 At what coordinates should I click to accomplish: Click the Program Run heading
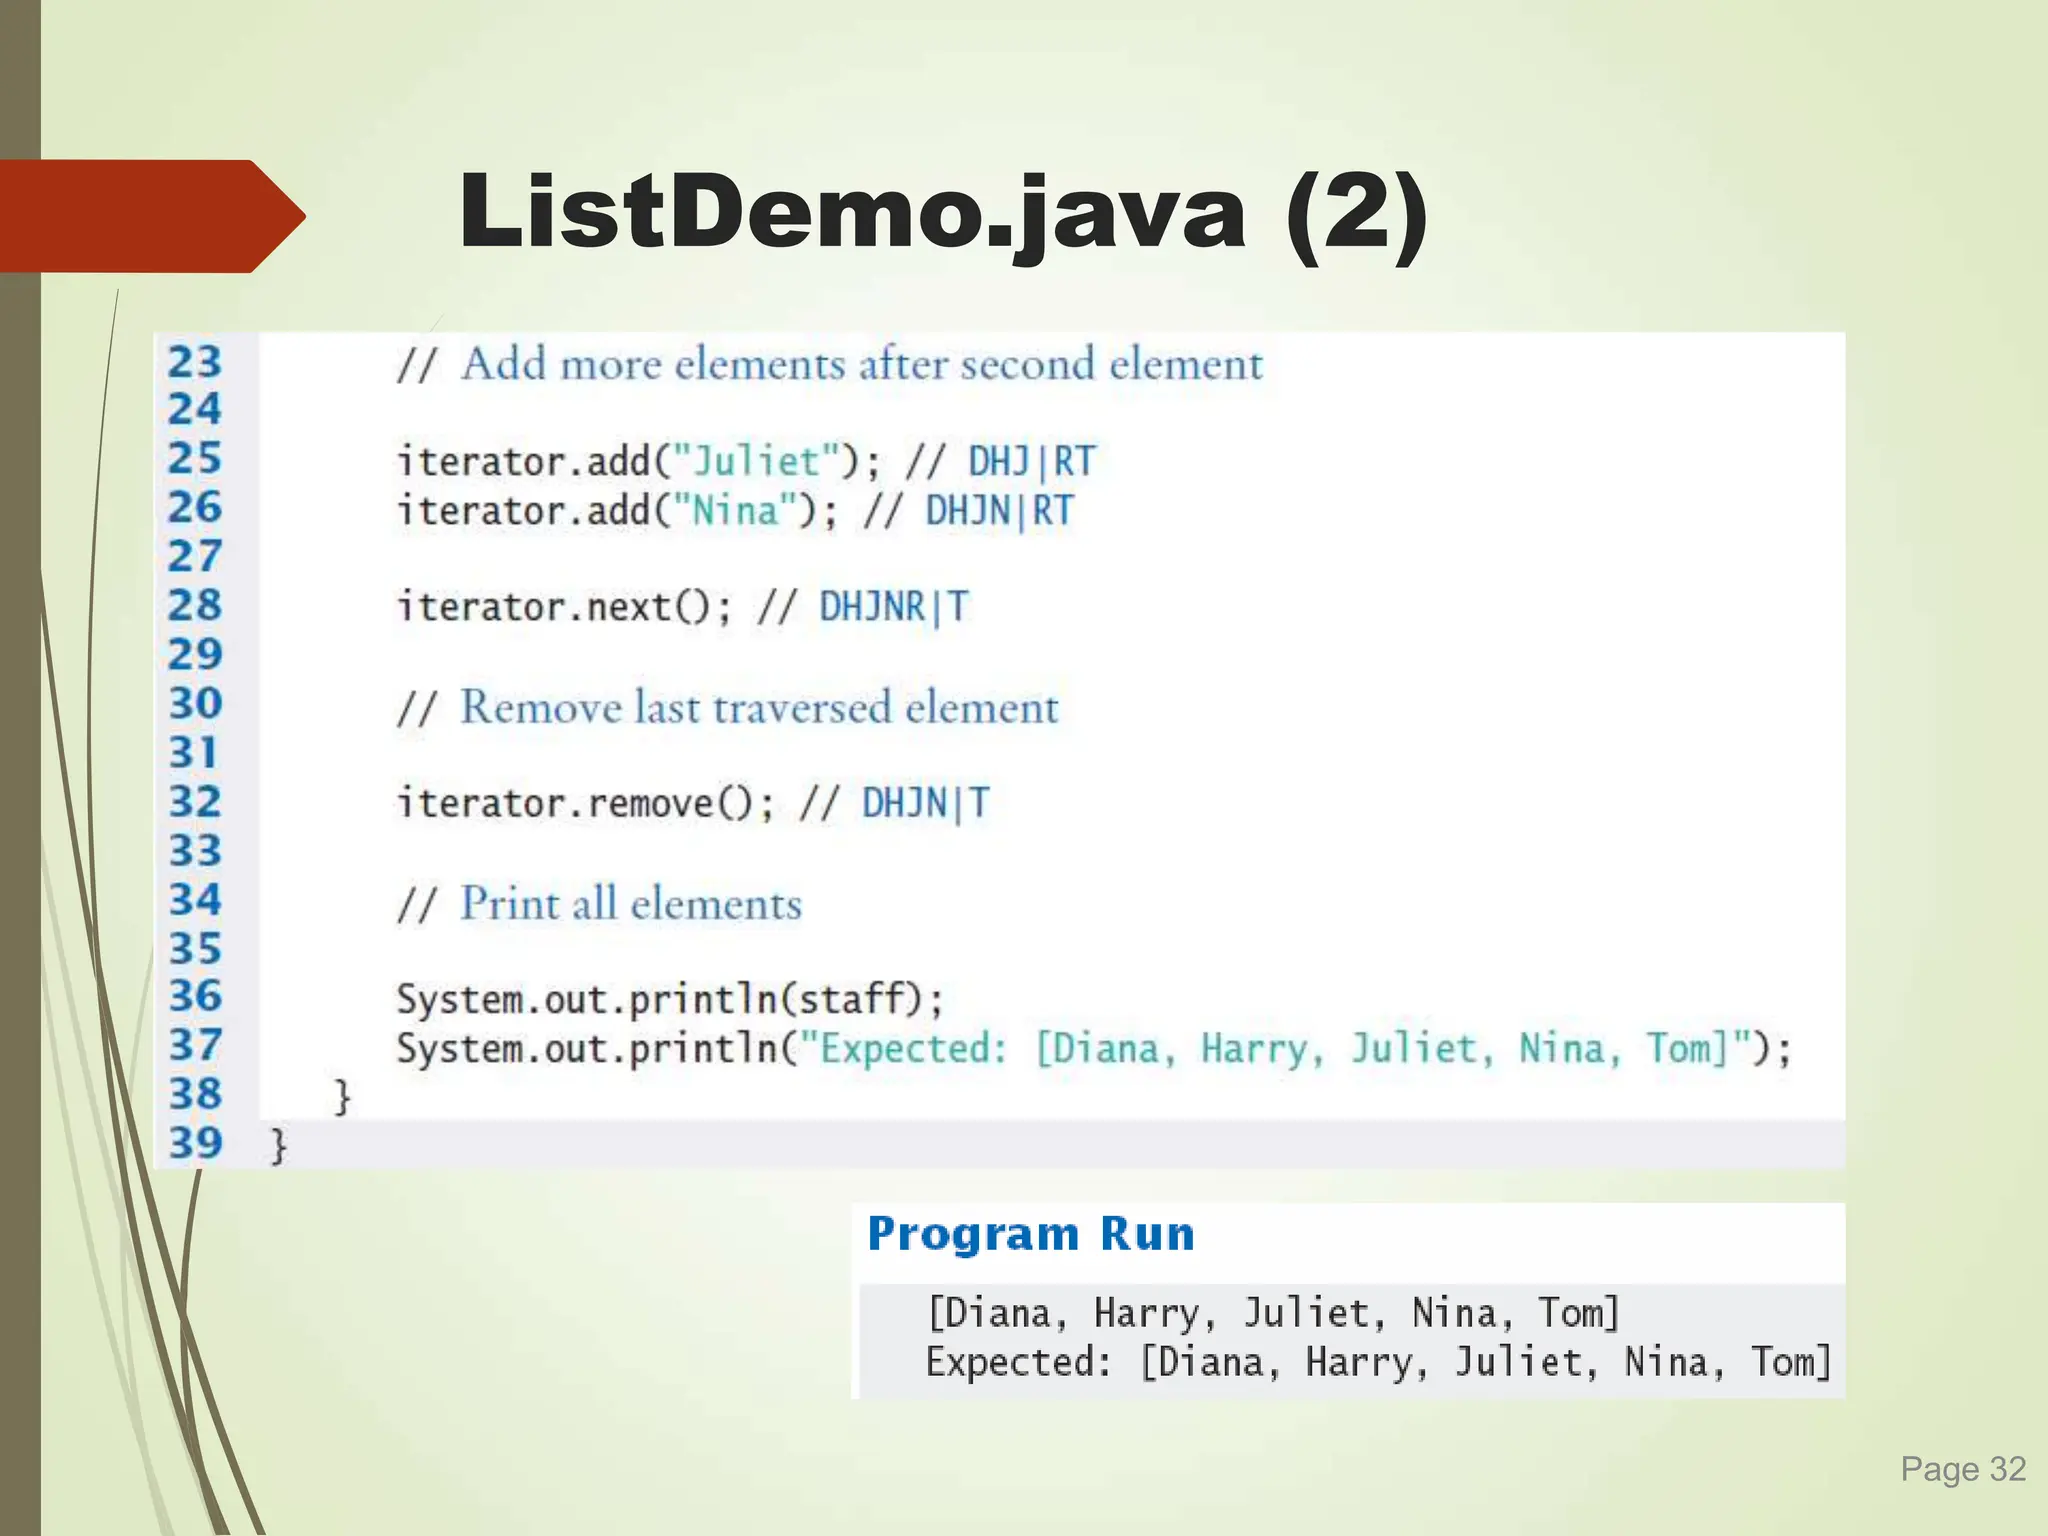click(x=1031, y=1234)
